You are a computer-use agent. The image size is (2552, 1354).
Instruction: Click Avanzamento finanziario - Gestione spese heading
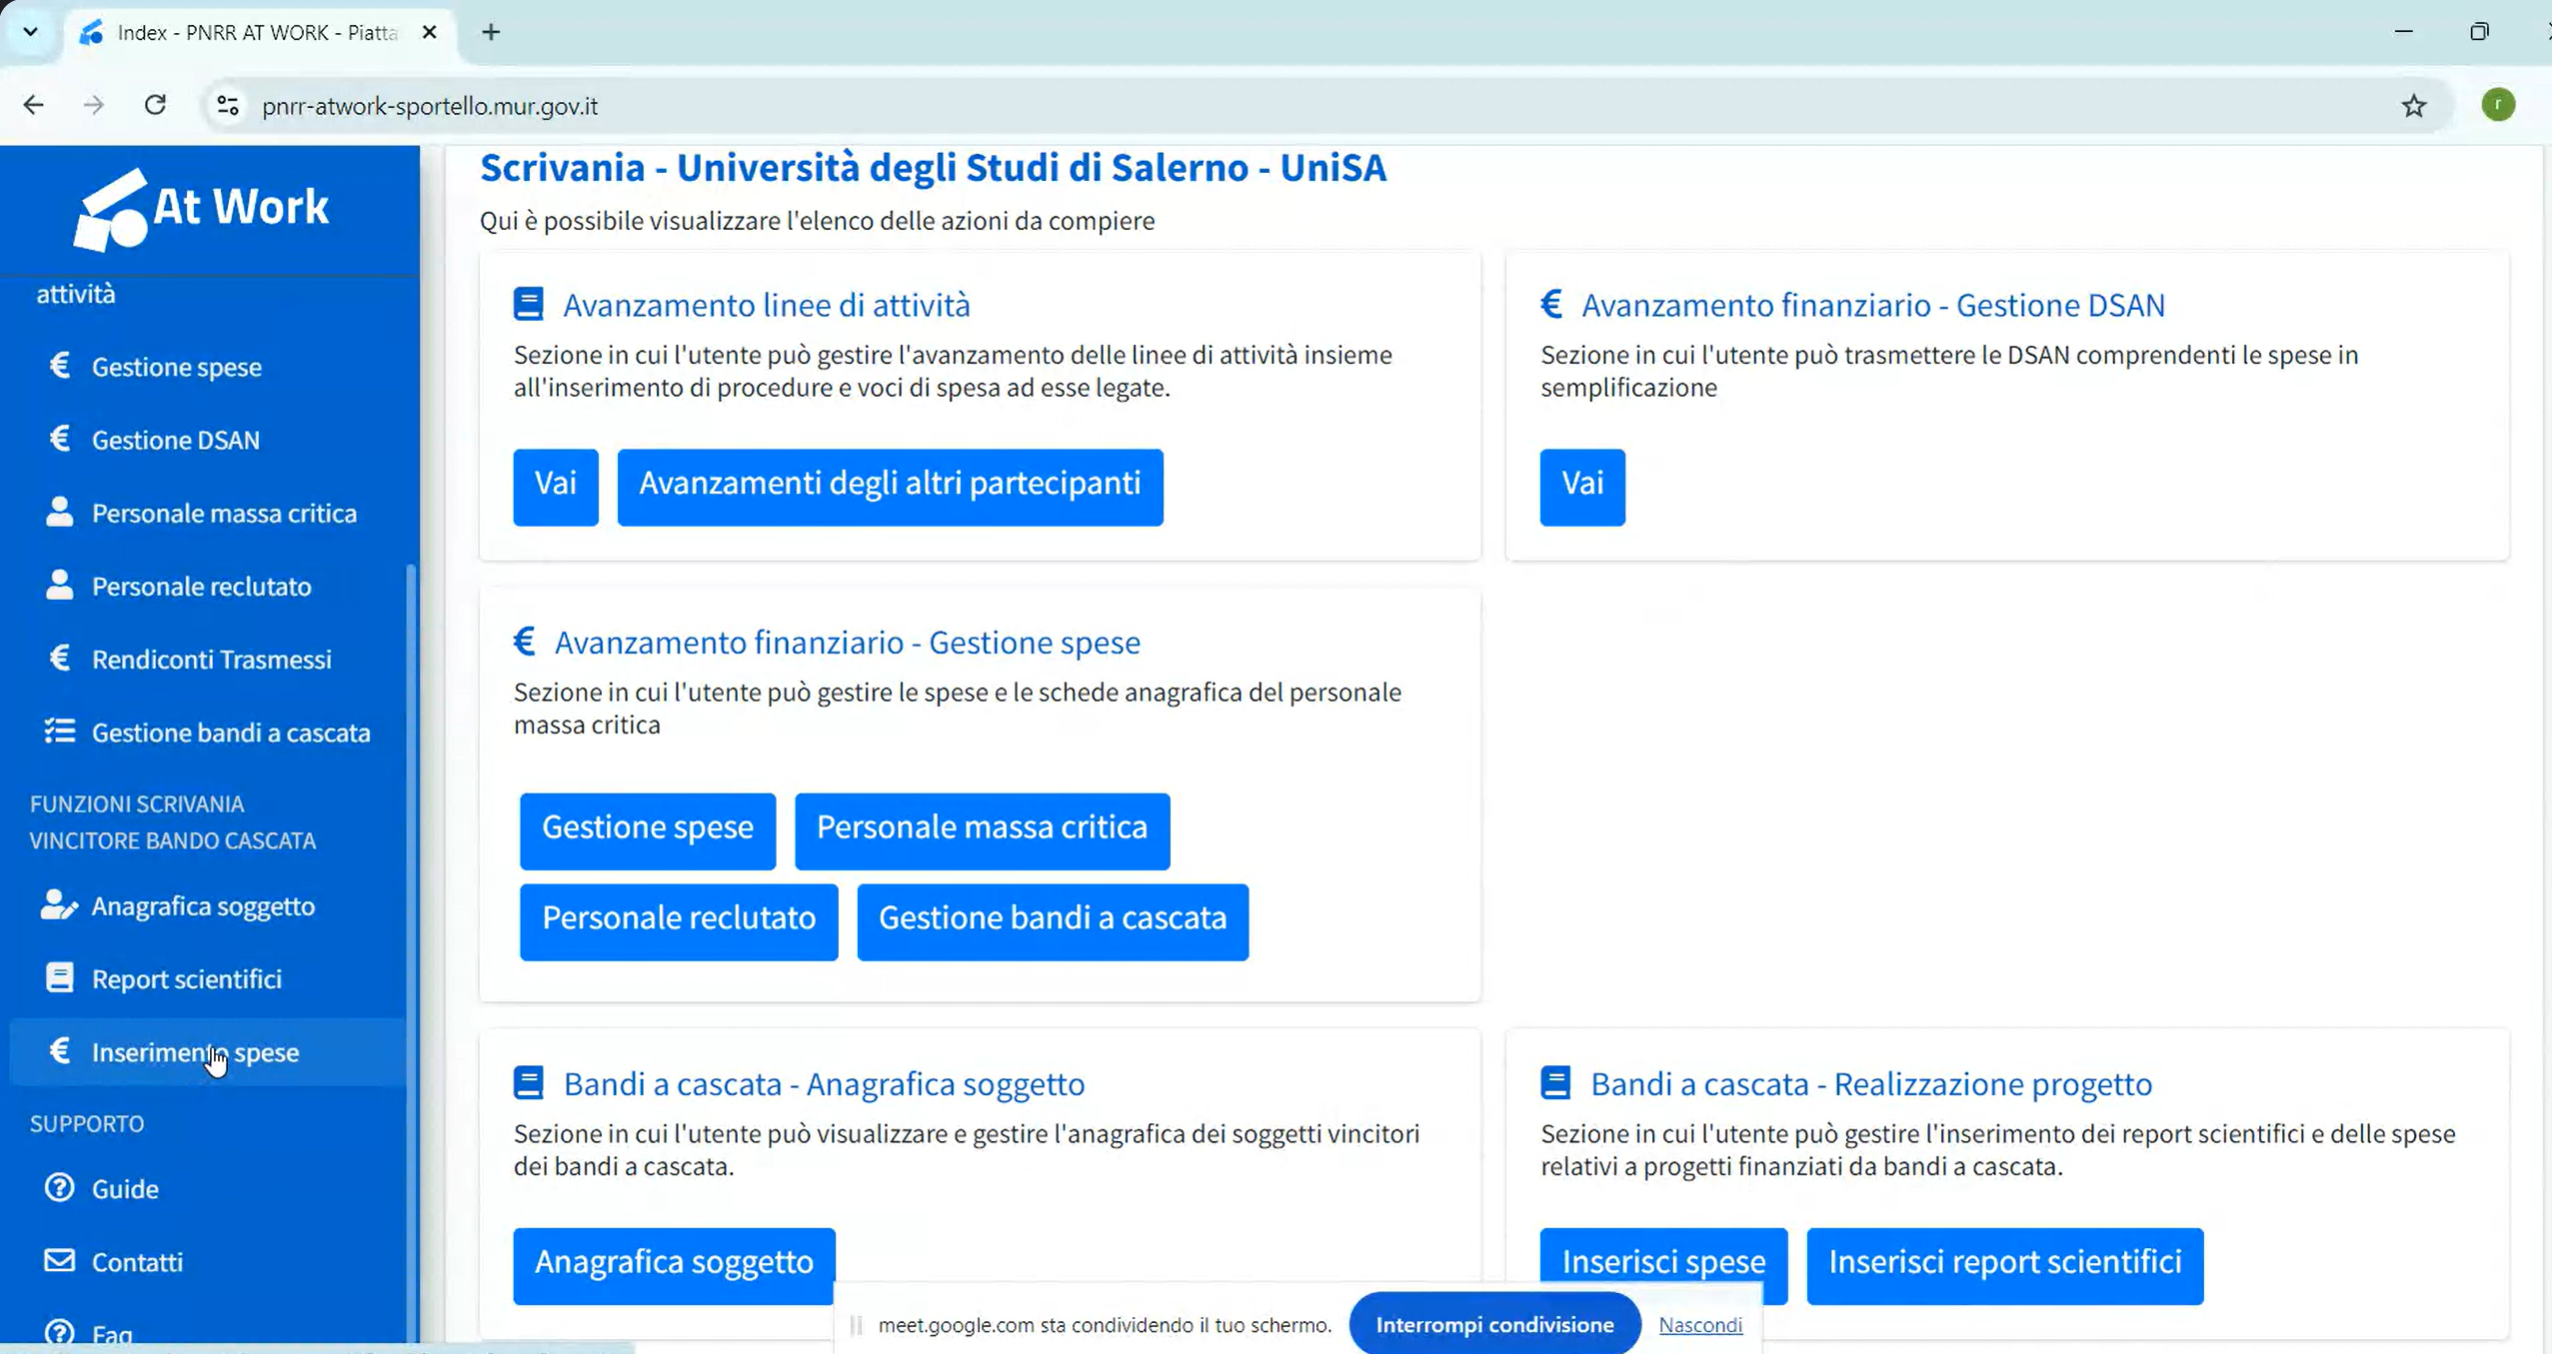click(847, 641)
